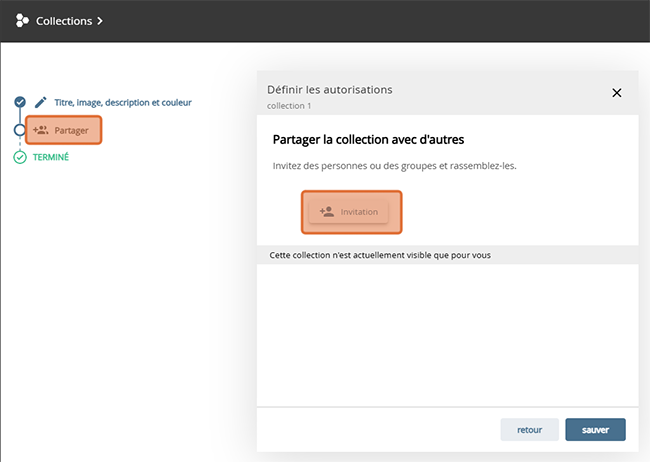This screenshot has height=462, width=650.
Task: Click the dialog subtitle collection 1
Action: point(289,105)
